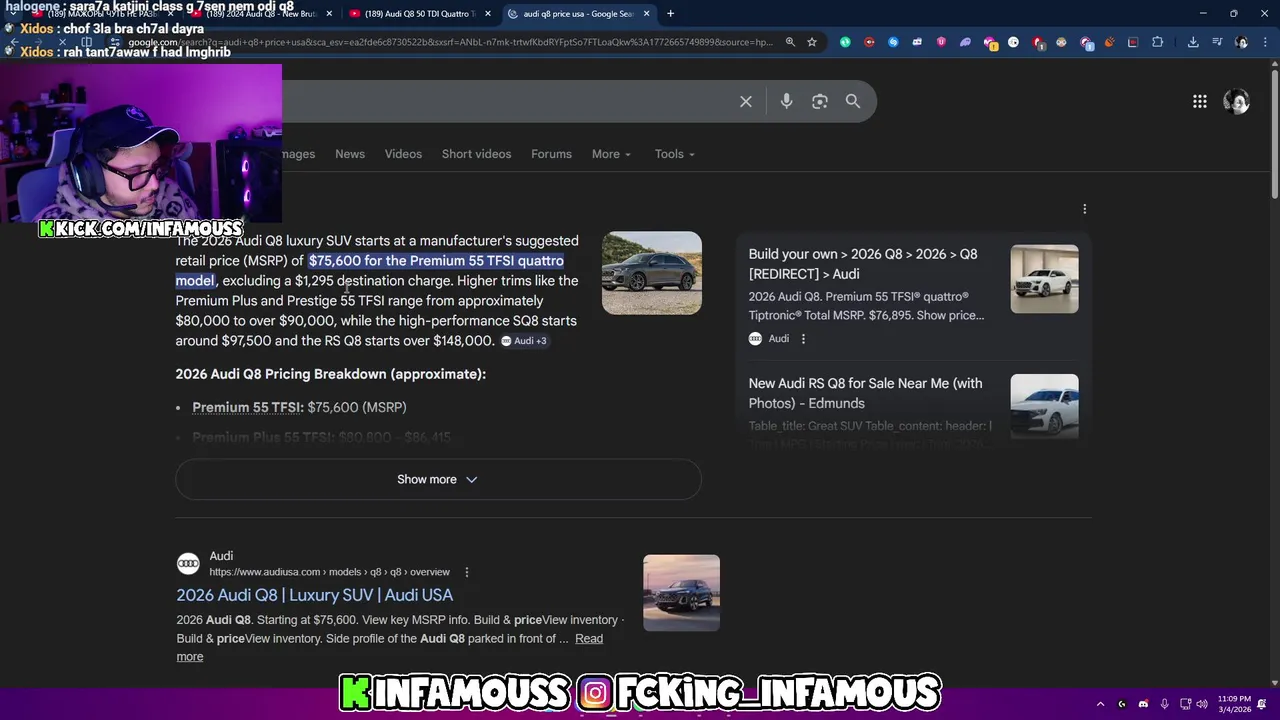Screen dimensions: 1280x720
Task: Click the audiusa.com breadcrumb URL
Action: (329, 572)
